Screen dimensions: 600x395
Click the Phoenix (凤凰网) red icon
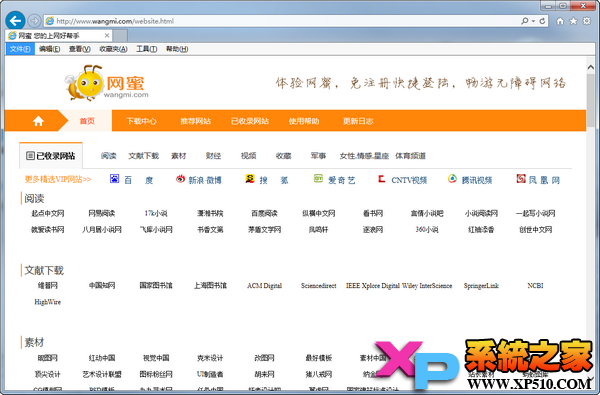click(x=521, y=178)
